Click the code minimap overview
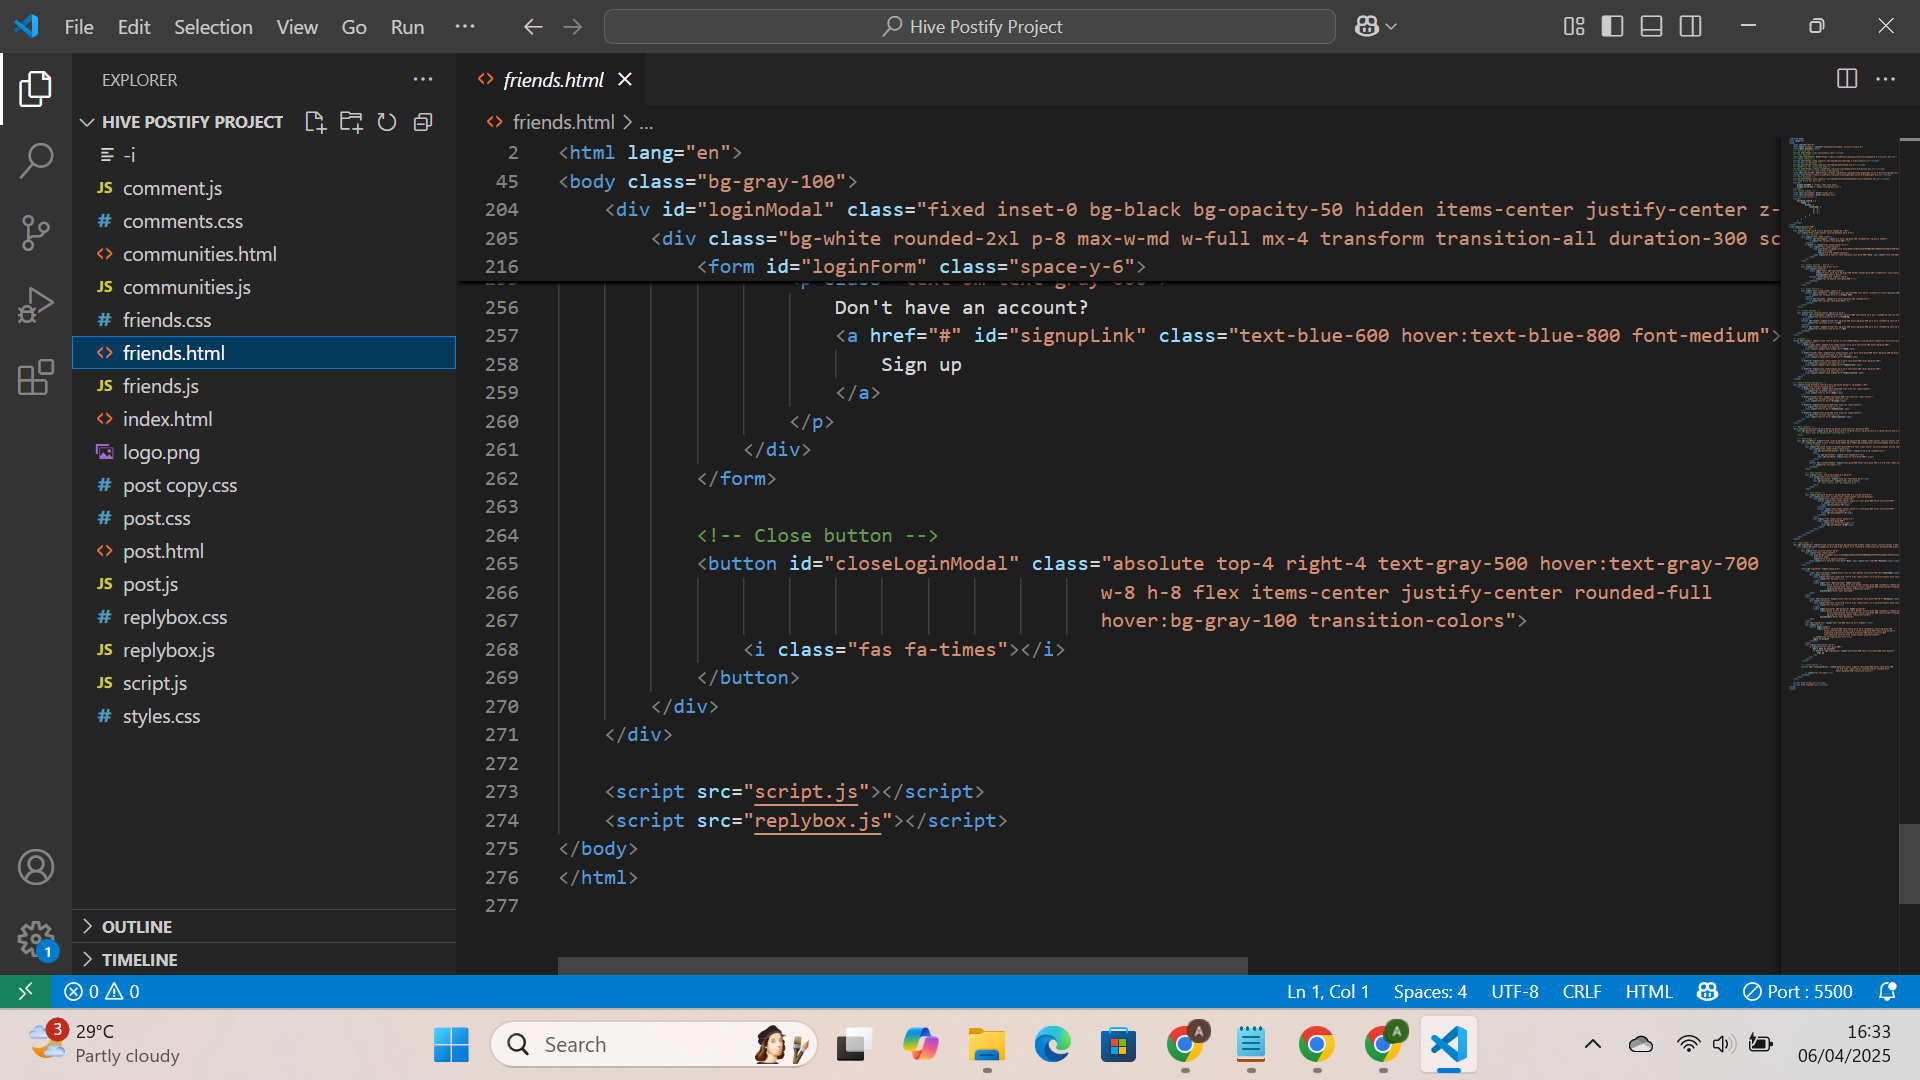The width and height of the screenshot is (1920, 1080). pyautogui.click(x=1844, y=413)
